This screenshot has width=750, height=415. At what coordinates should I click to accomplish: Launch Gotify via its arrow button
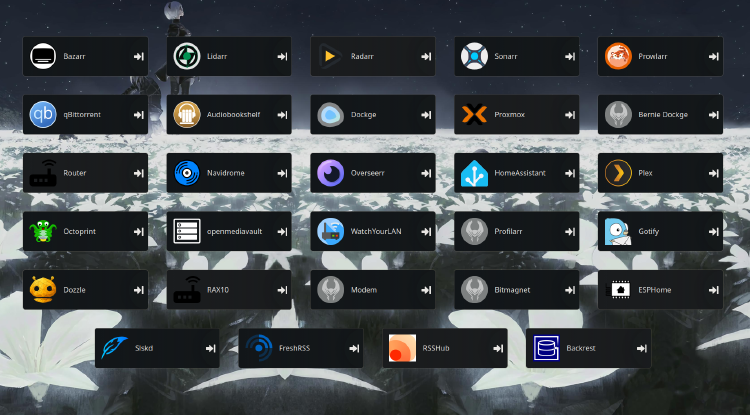[x=714, y=231]
